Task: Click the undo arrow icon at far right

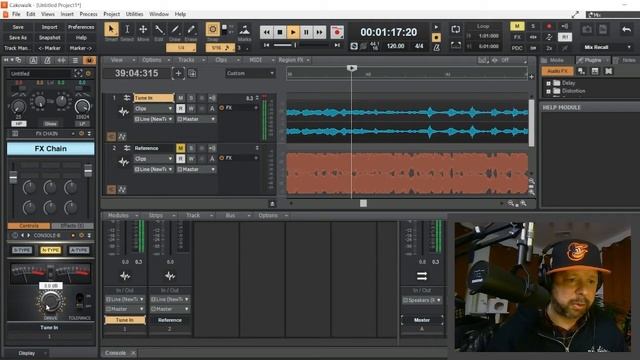Action: click(x=626, y=29)
